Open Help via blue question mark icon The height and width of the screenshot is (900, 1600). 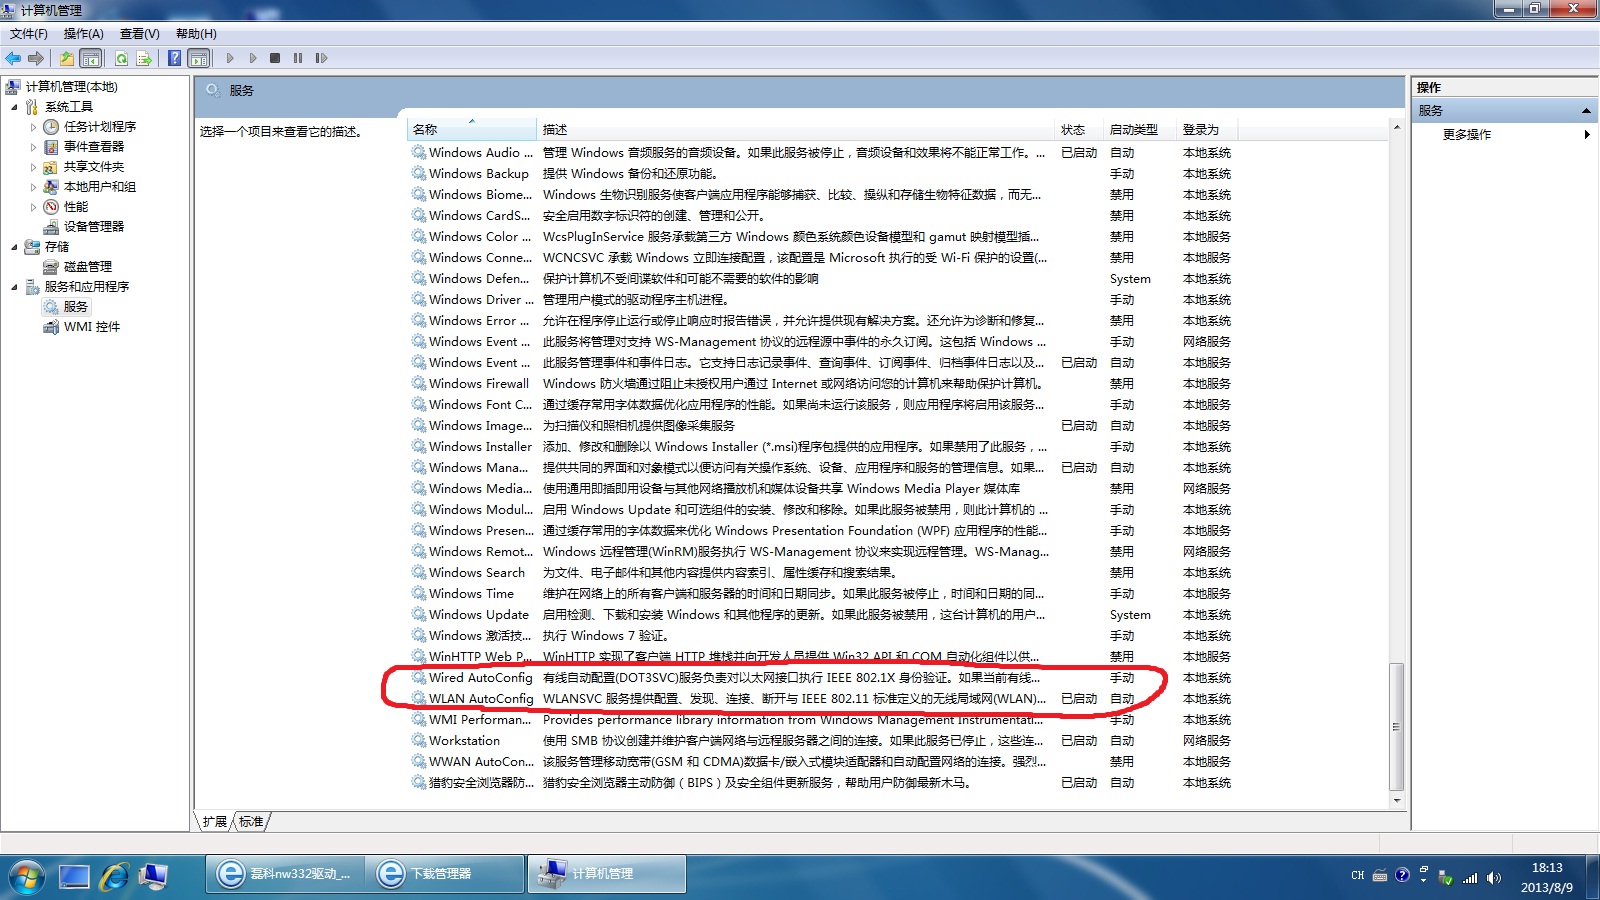[x=175, y=58]
